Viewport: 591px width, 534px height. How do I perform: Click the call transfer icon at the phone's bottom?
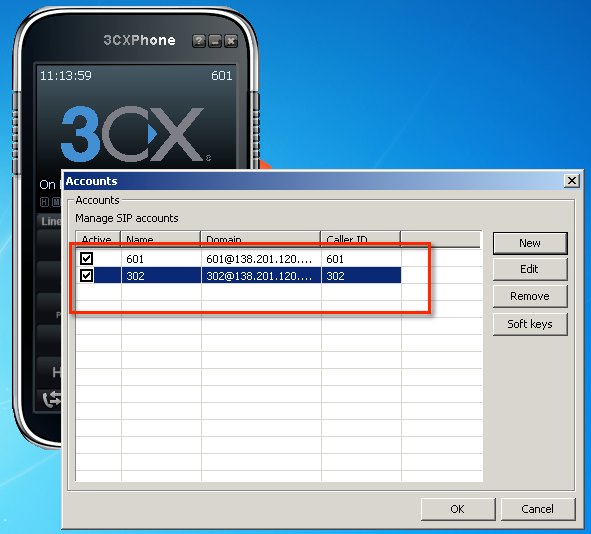coord(52,399)
